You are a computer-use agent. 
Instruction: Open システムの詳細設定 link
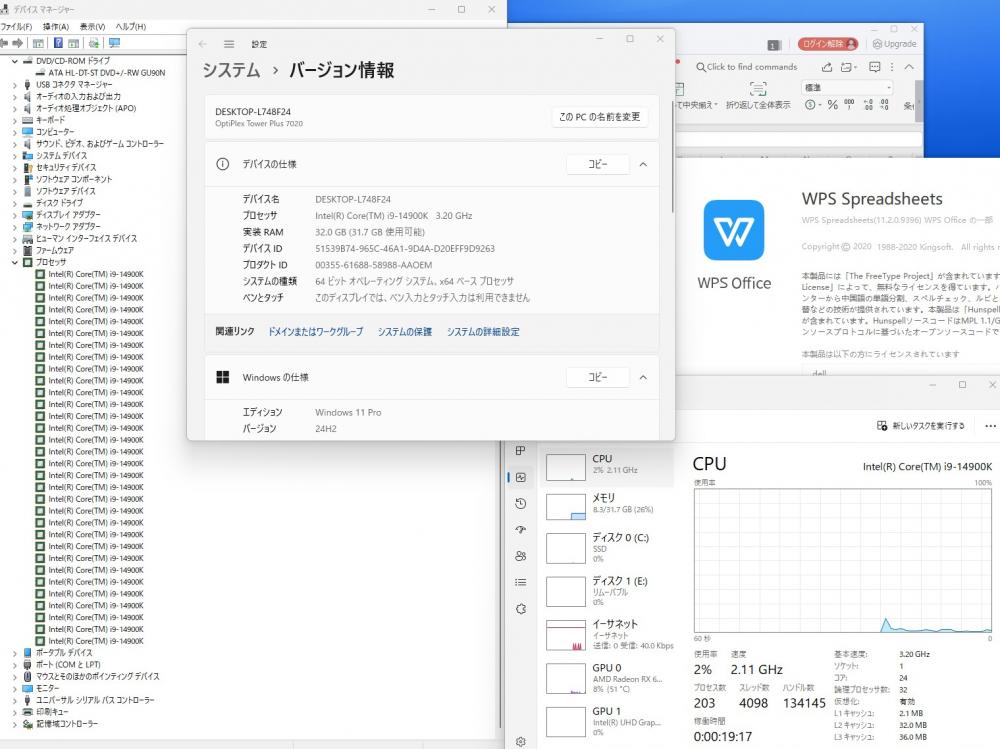pos(483,332)
